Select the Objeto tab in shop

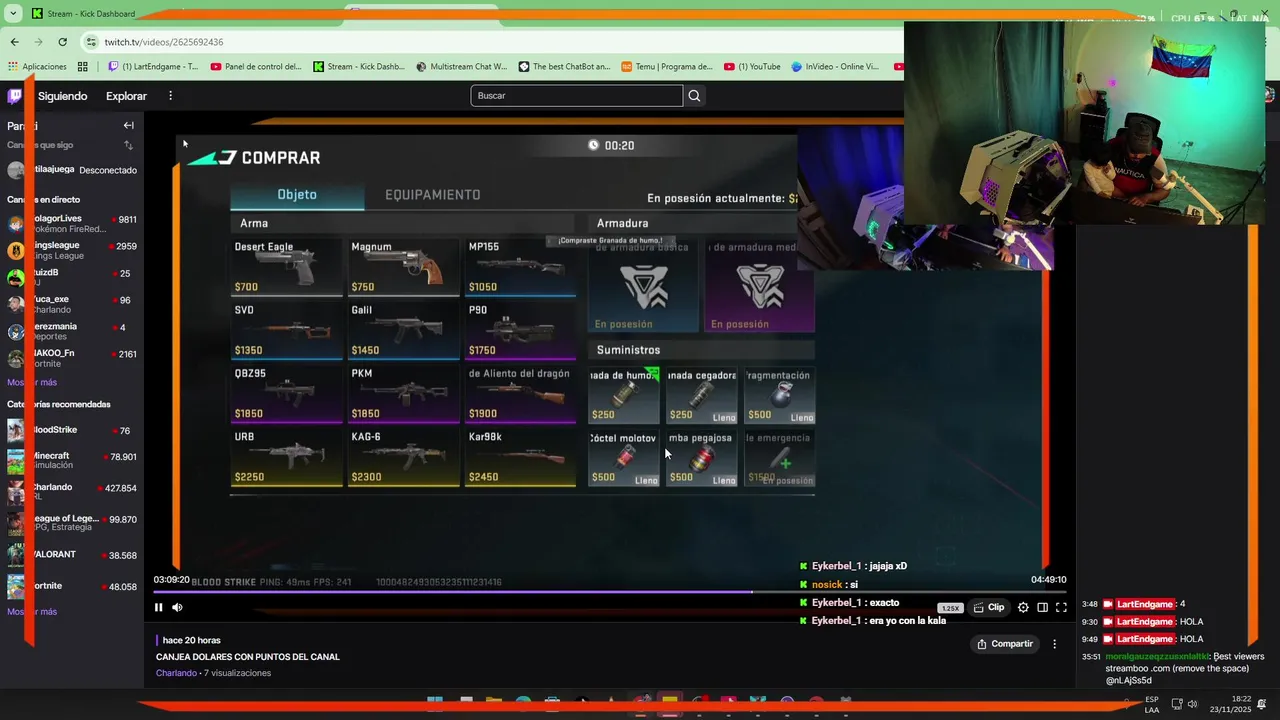(x=297, y=195)
